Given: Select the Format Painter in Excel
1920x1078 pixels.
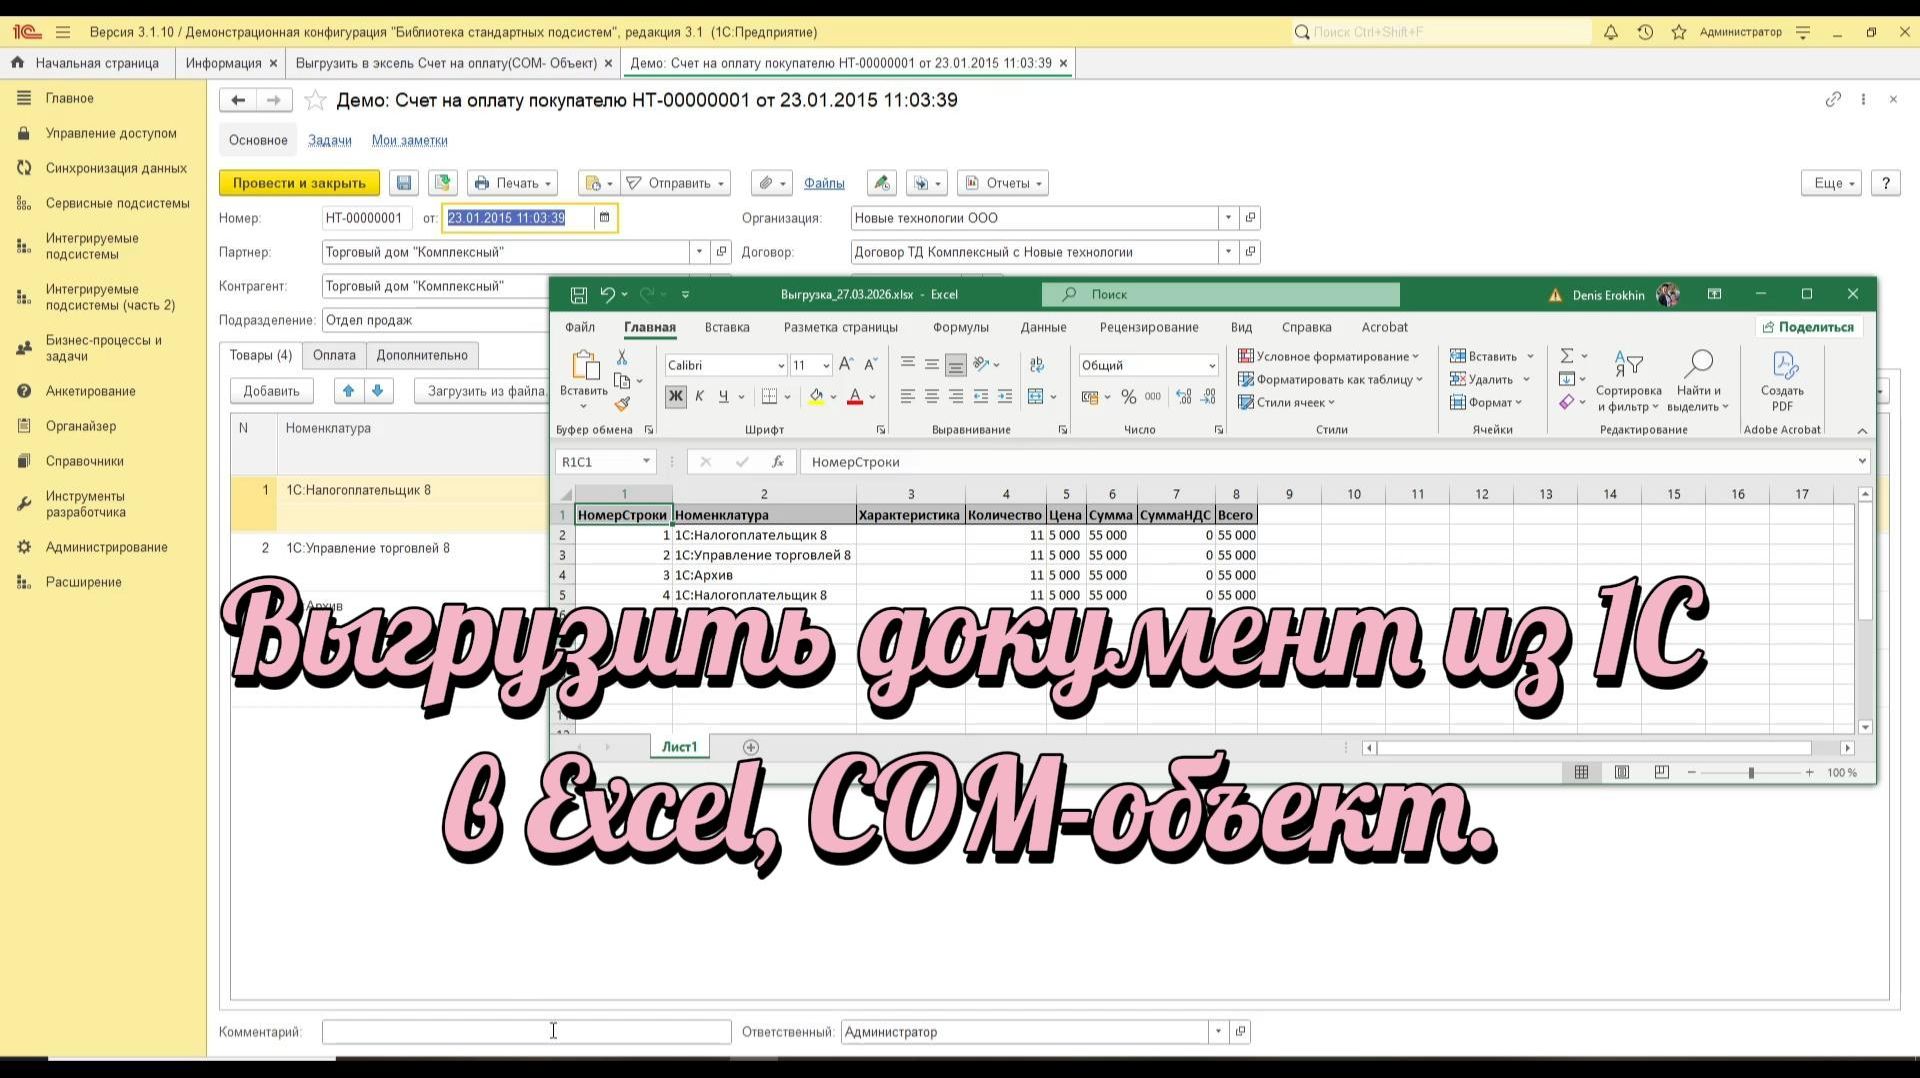Looking at the screenshot, I should [622, 405].
